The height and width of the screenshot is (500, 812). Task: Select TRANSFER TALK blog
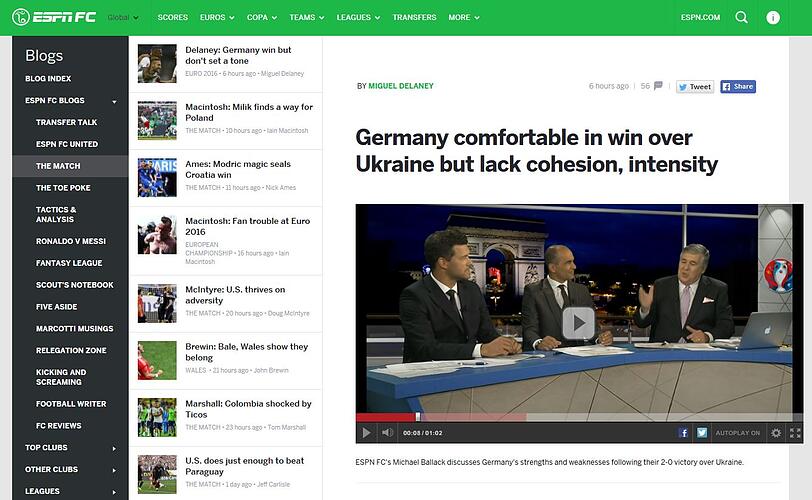(66, 122)
